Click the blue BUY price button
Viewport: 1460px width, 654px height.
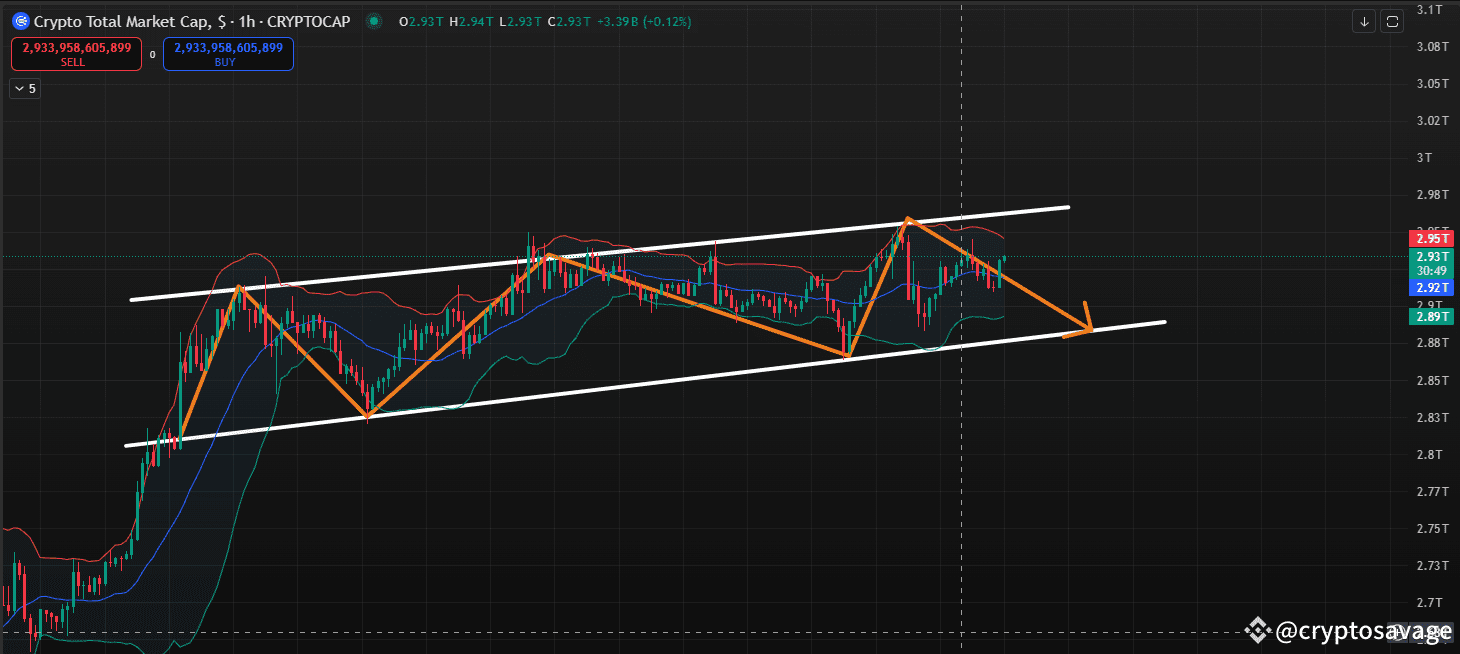point(228,54)
